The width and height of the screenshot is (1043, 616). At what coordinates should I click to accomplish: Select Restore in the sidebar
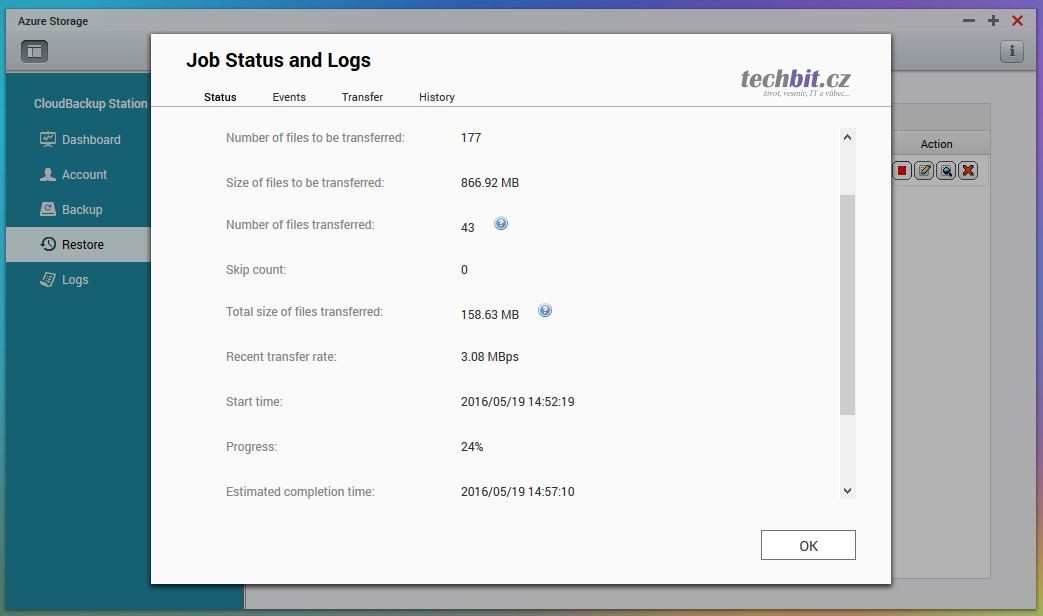(x=82, y=245)
